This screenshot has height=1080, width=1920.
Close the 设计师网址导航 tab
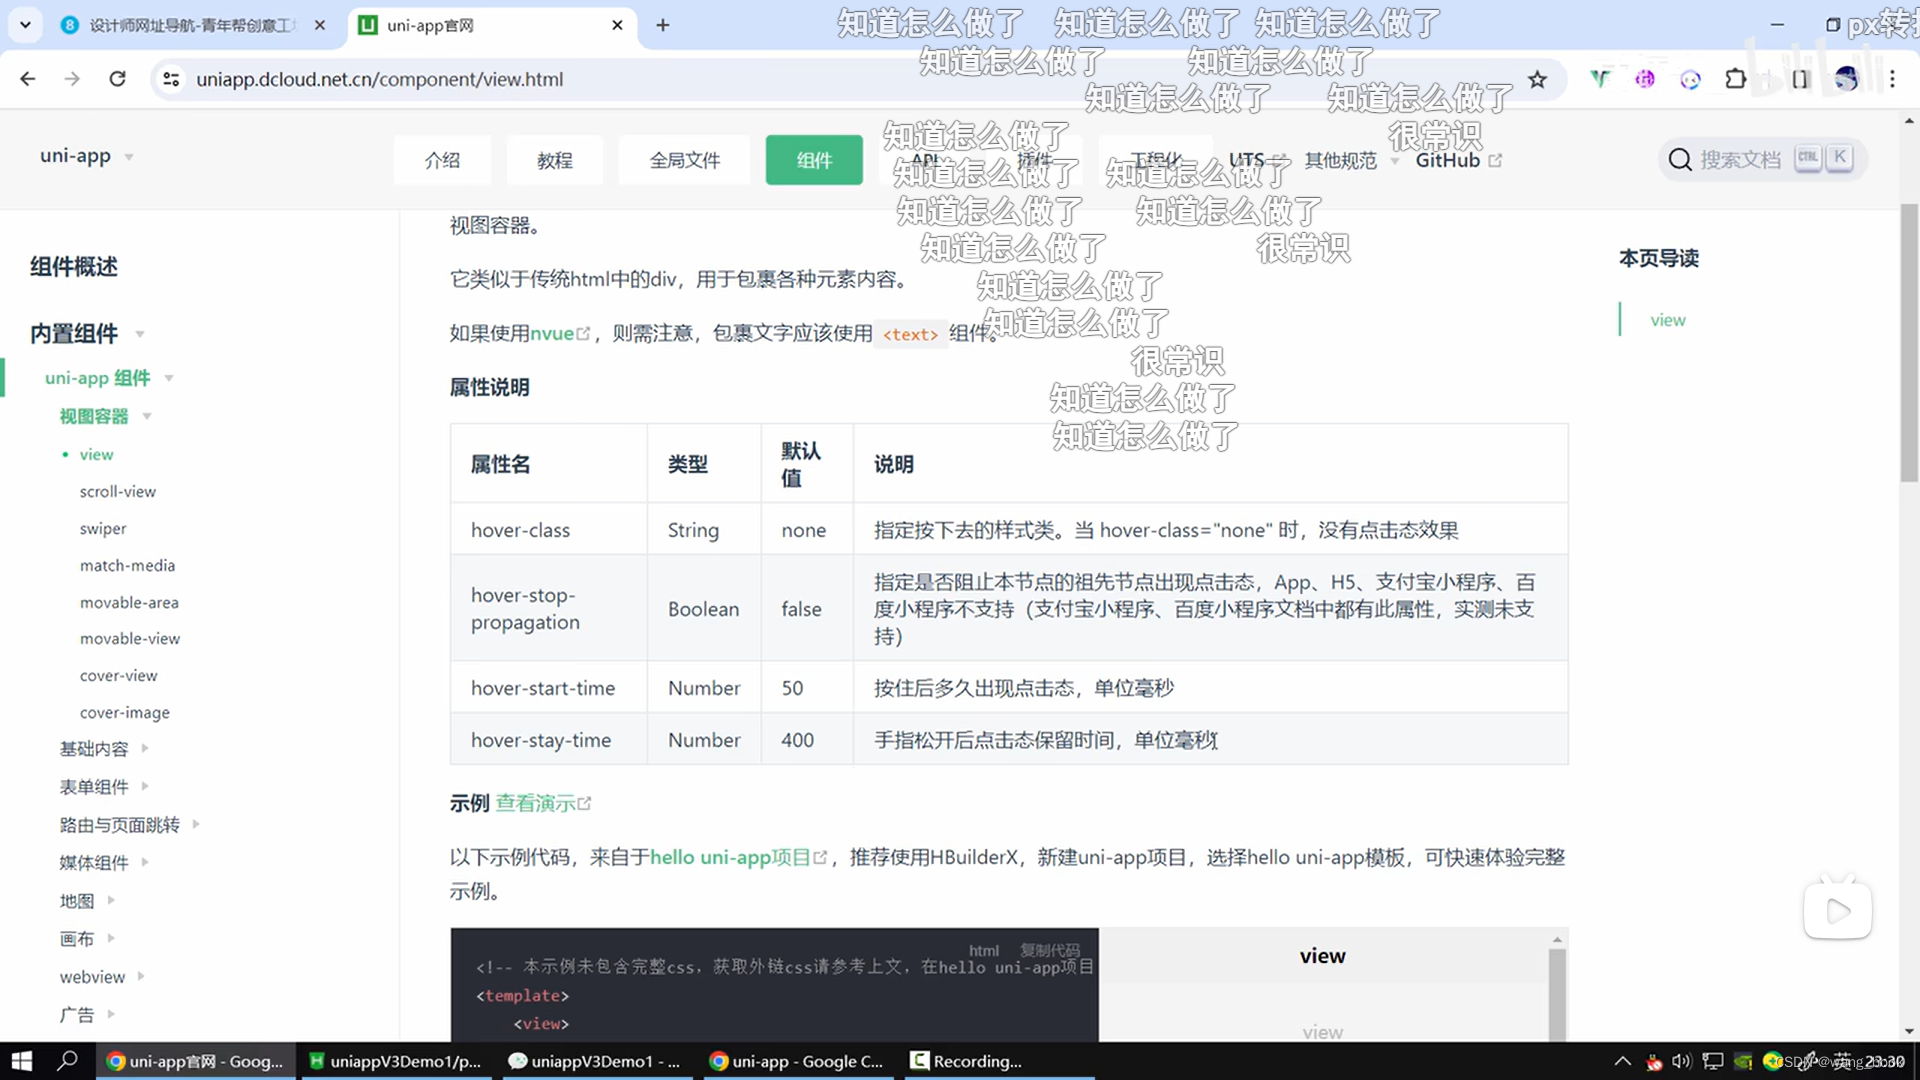[320, 25]
